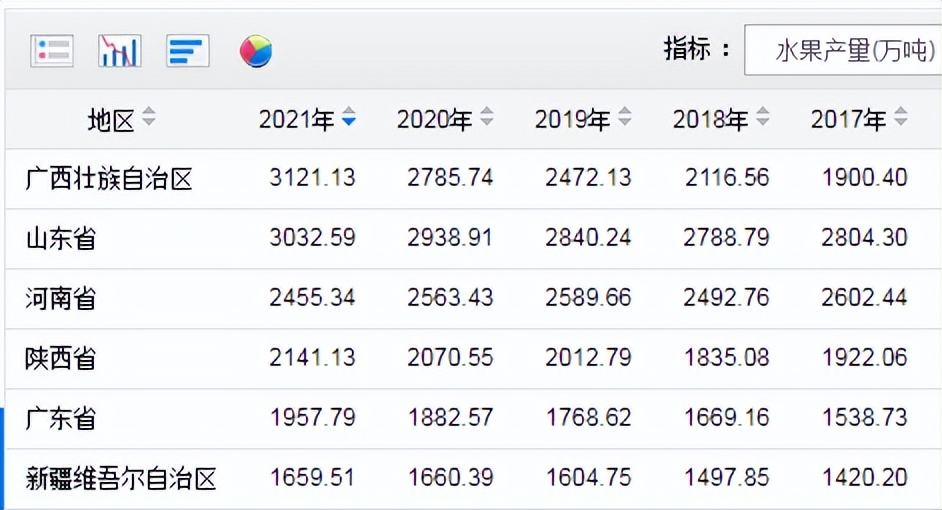The image size is (942, 510).
Task: Select the 山东省 row label
Action: tap(61, 239)
